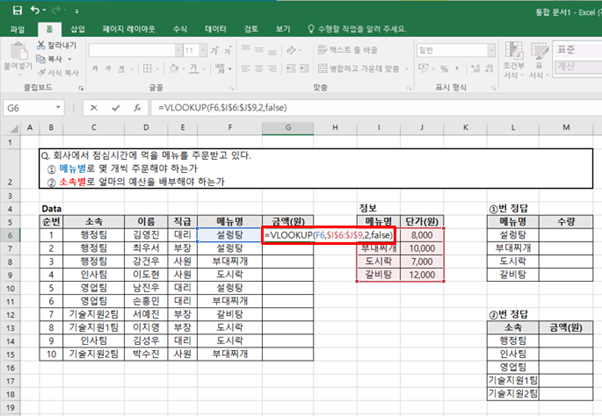The image size is (602, 416).
Task: Switch to the 삽입 (Insert) tab
Action: [78, 29]
